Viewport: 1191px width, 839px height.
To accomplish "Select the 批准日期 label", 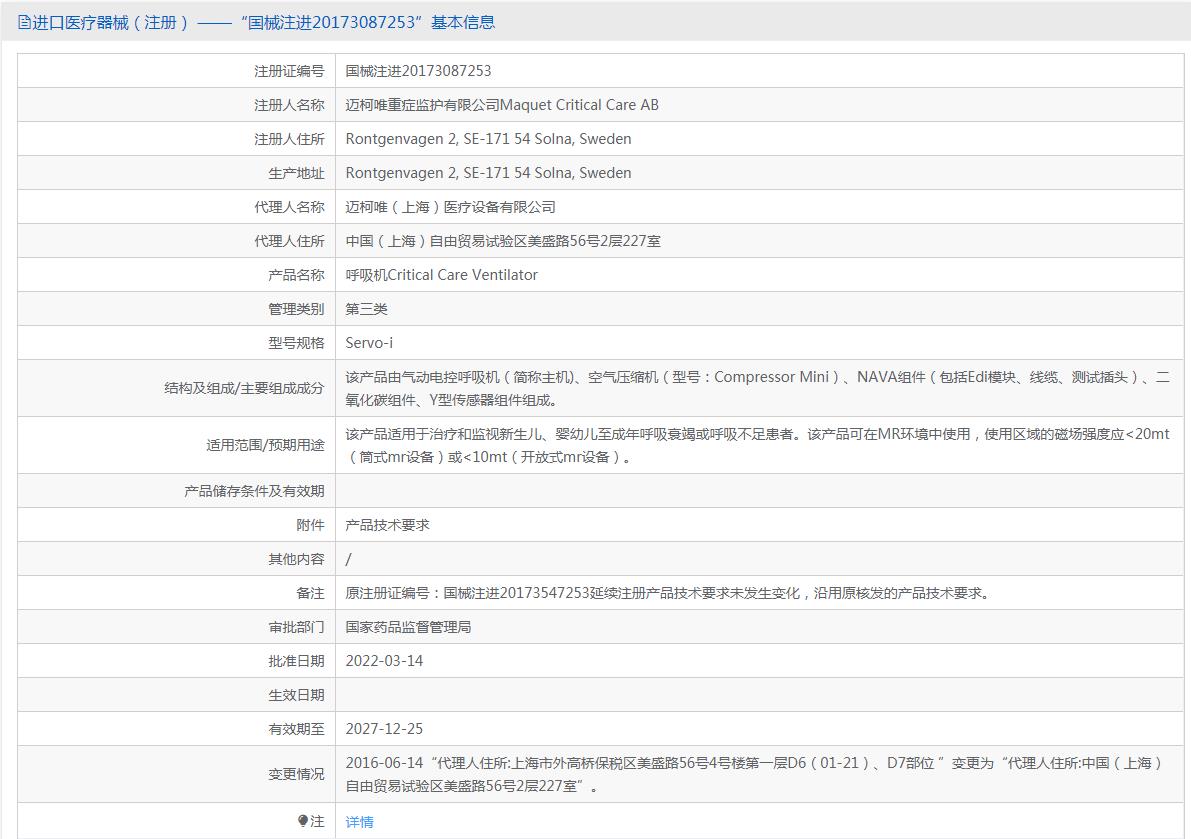I will [296, 661].
